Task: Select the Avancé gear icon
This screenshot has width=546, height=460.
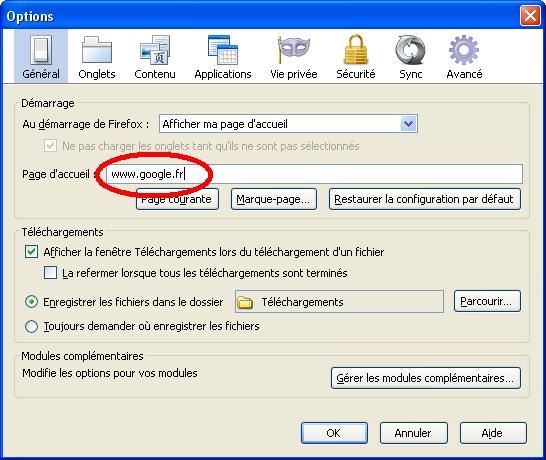Action: coord(464,49)
